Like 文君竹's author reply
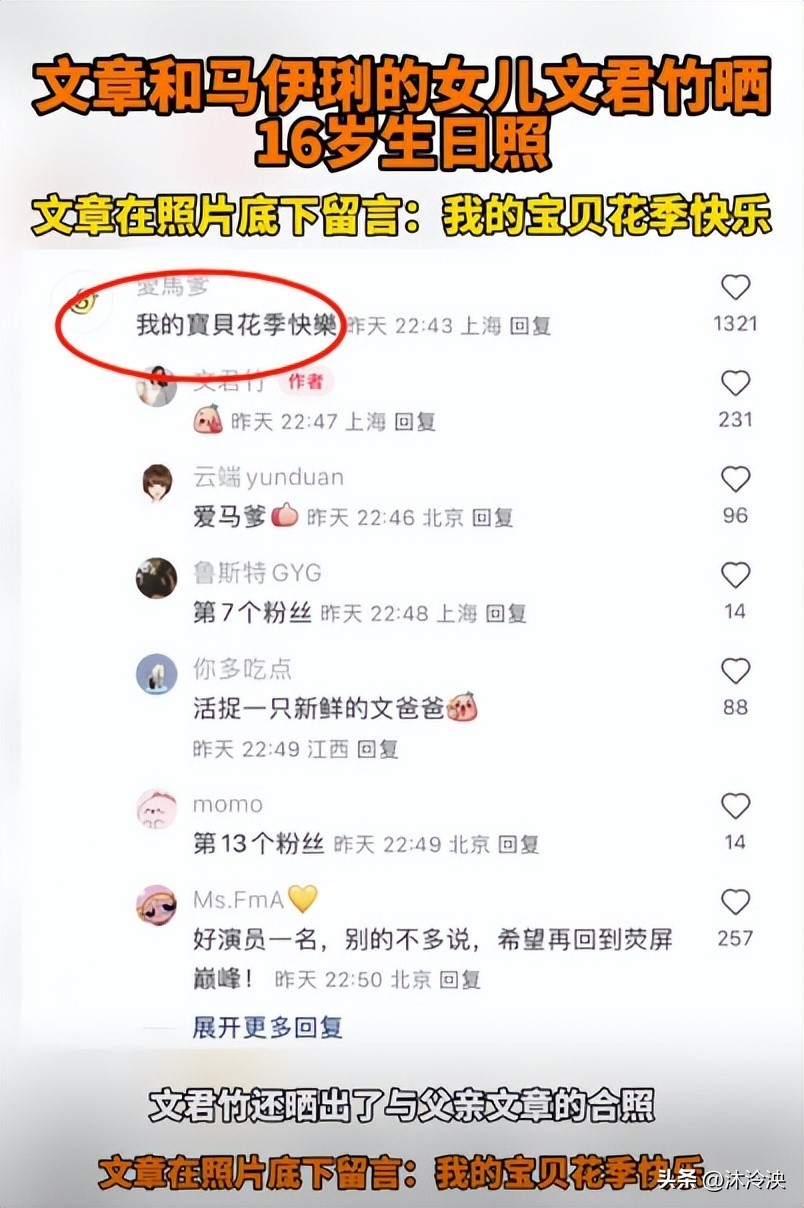Viewport: 804px width, 1208px height. [x=735, y=384]
